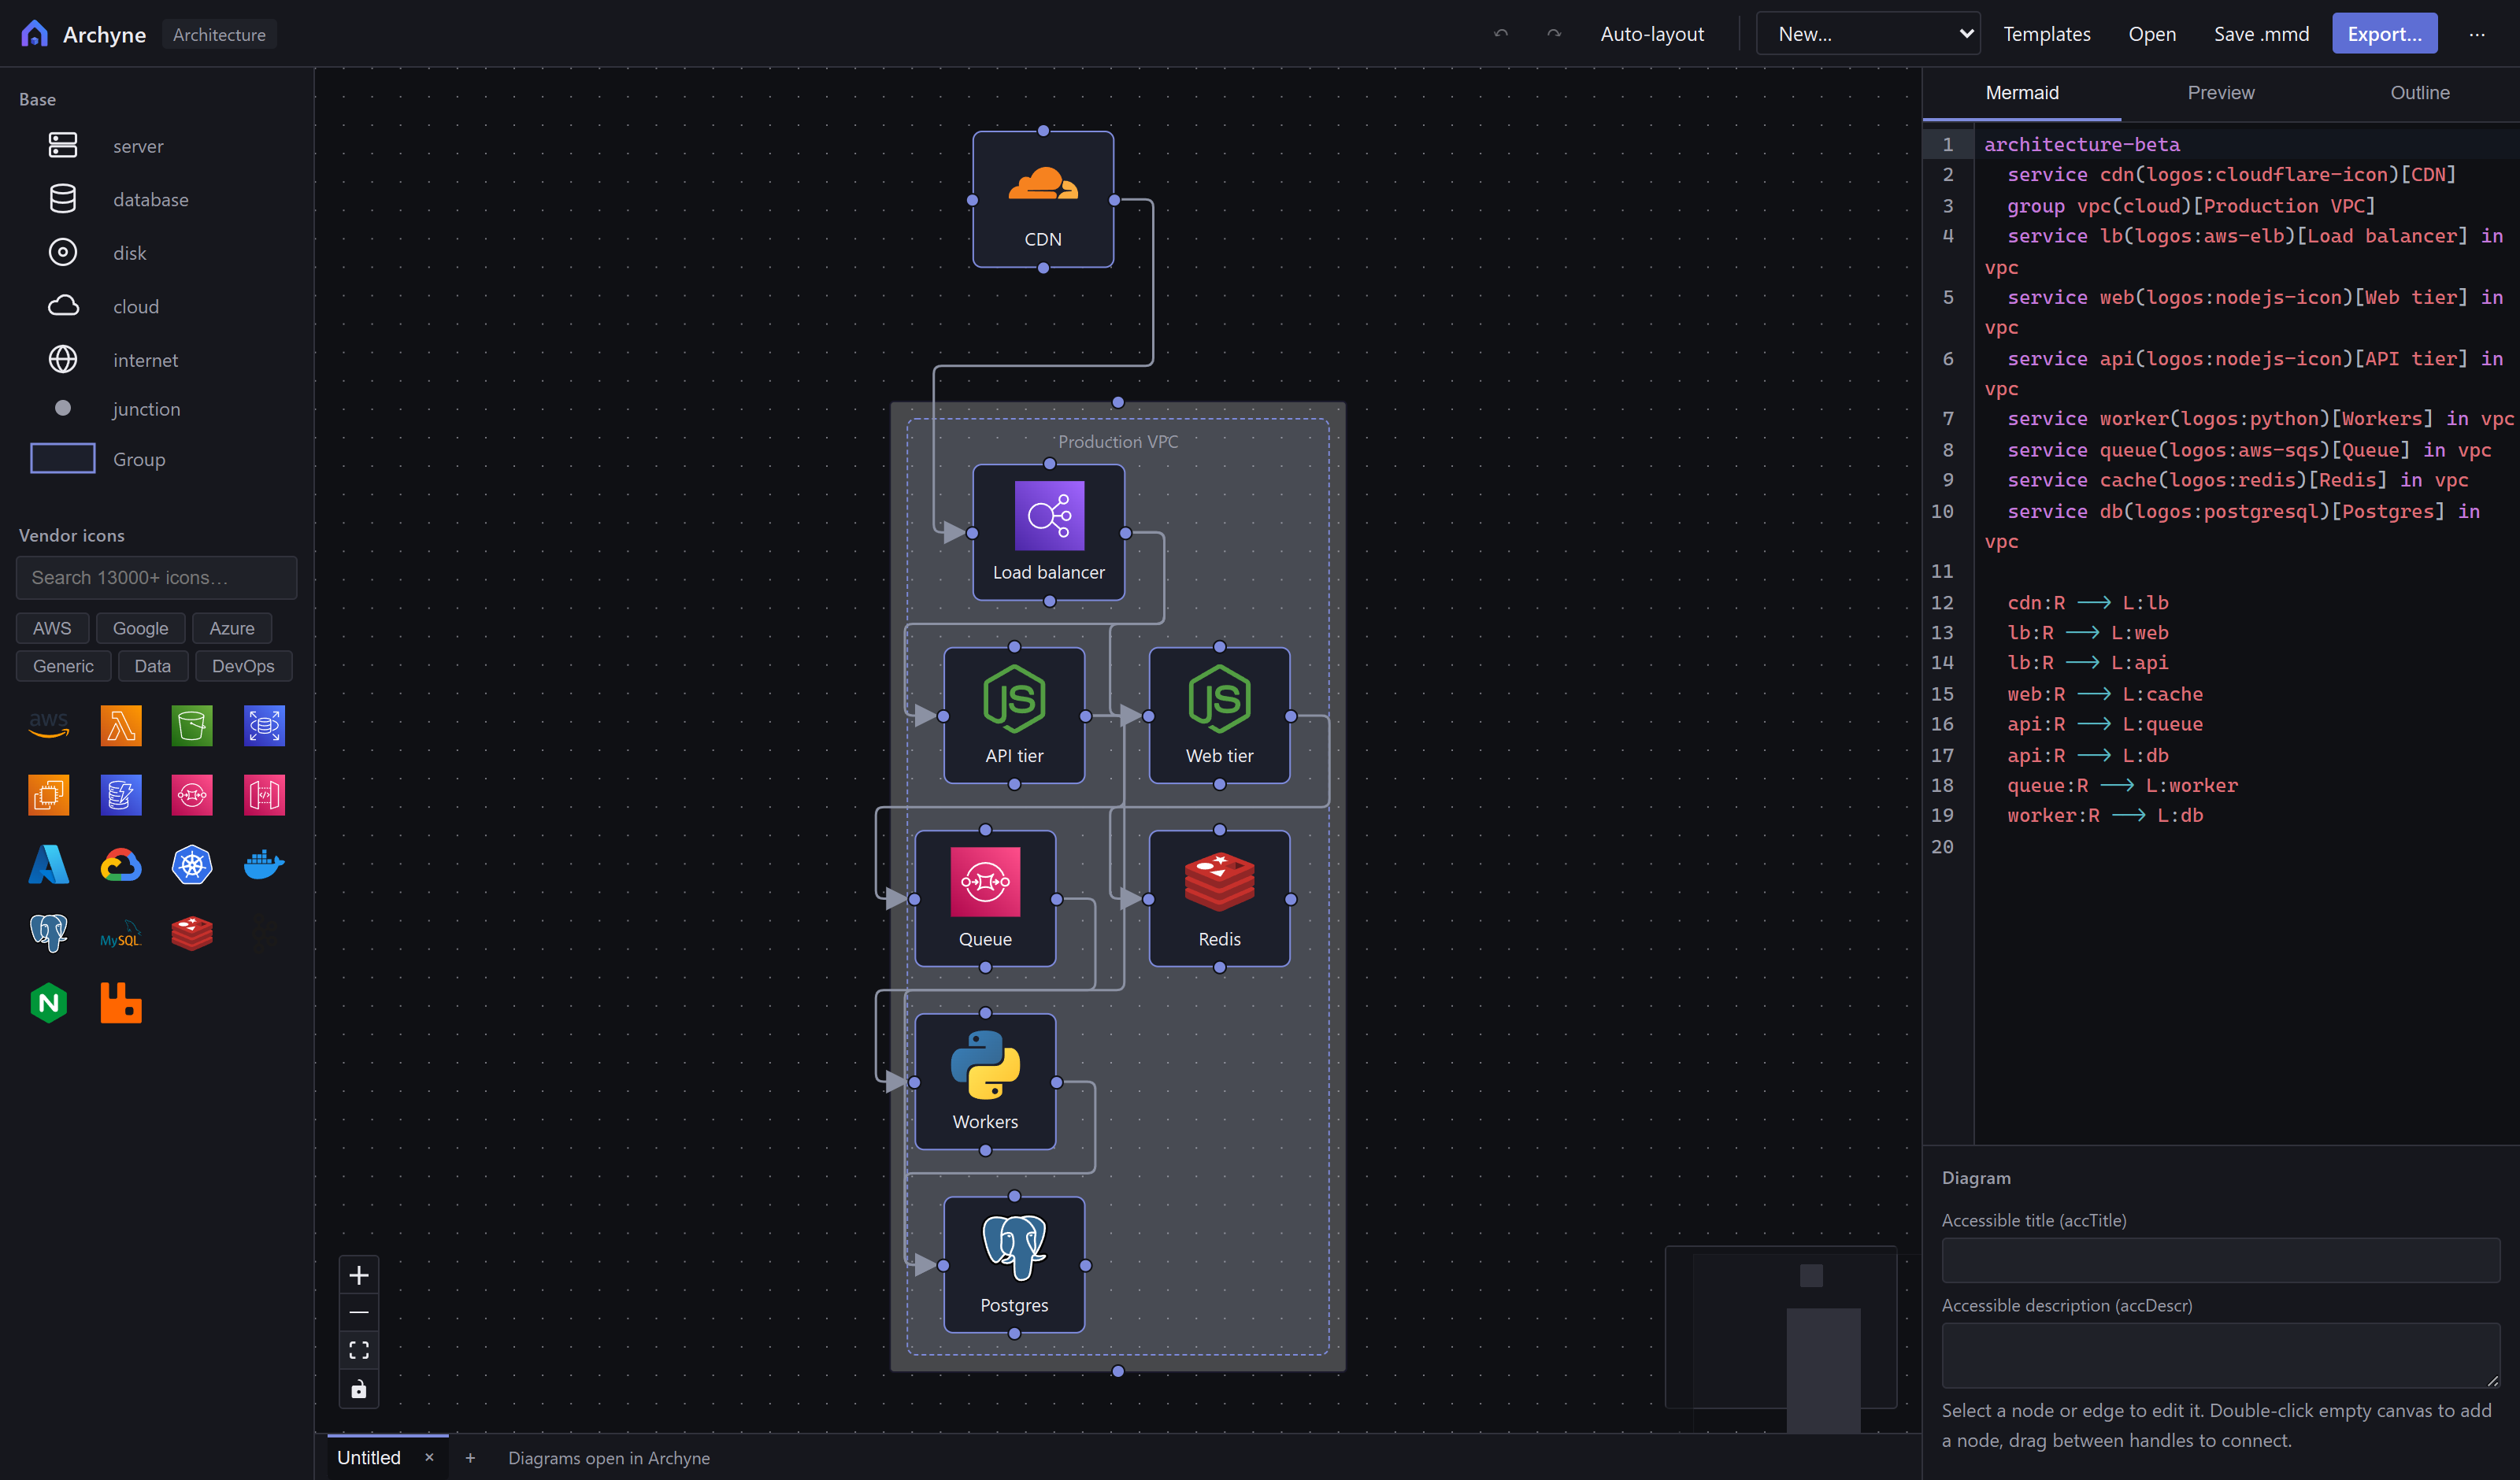Image resolution: width=2520 pixels, height=1480 pixels.
Task: Close the Untitled tab
Action: click(429, 1457)
